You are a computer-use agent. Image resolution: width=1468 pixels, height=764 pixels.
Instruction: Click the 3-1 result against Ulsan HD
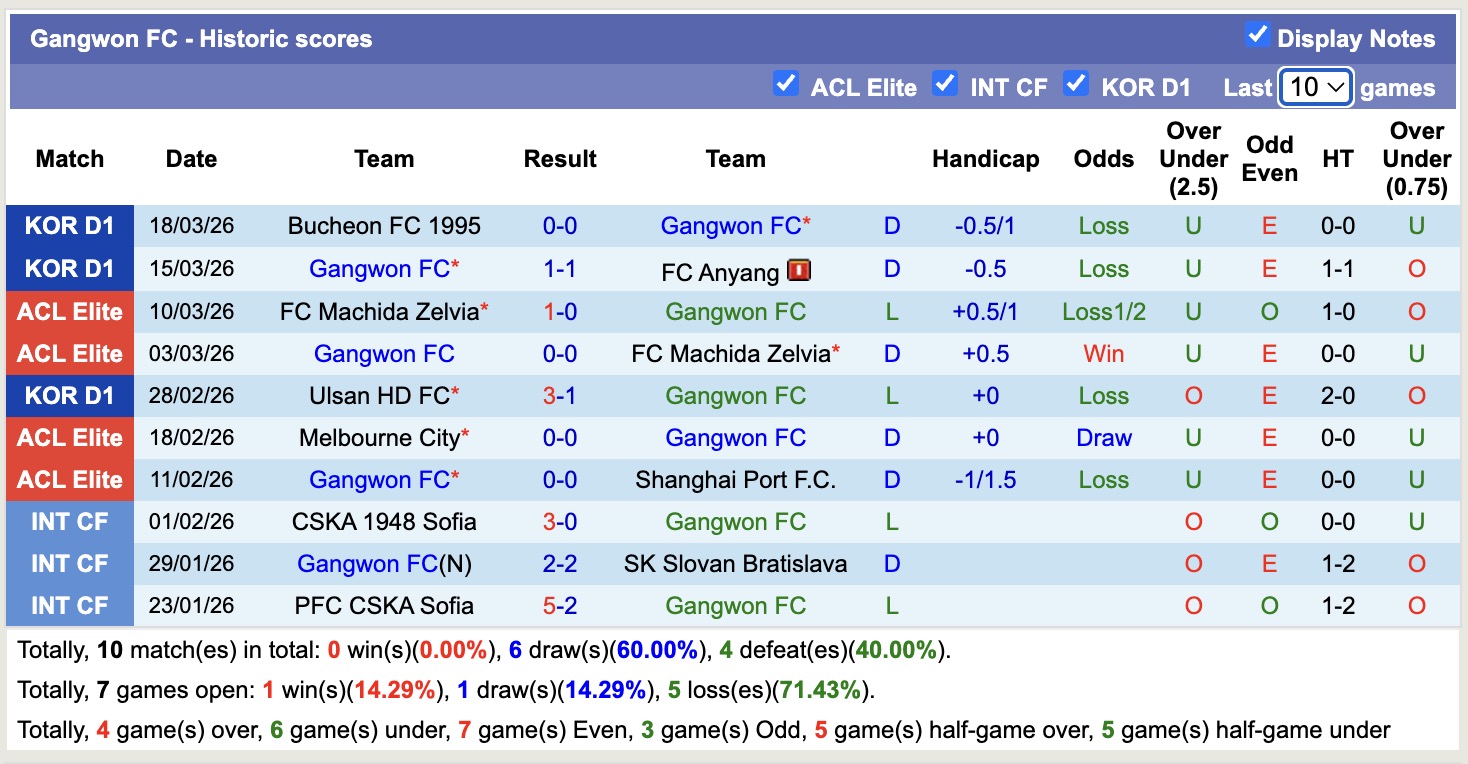point(560,396)
